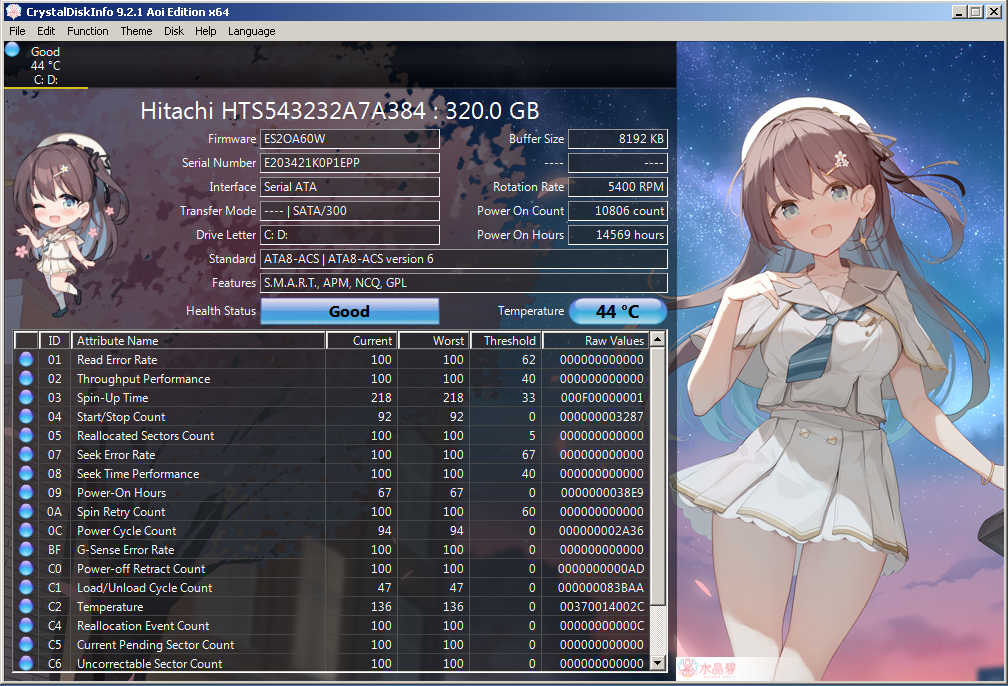This screenshot has height=686, width=1008.
Task: Click the Features field
Action: click(464, 283)
